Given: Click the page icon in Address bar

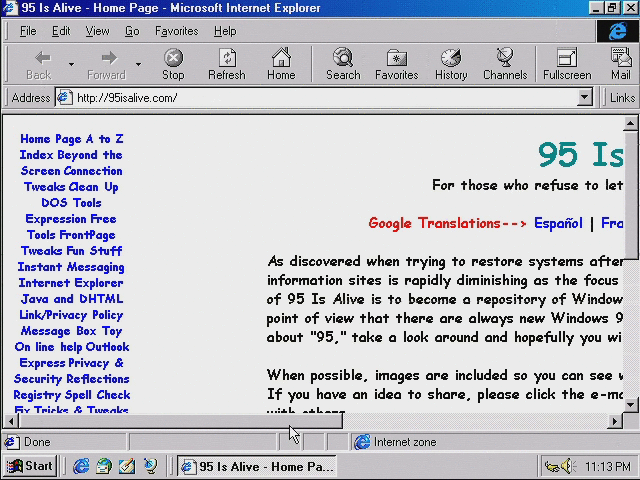Looking at the screenshot, I should click(64, 98).
